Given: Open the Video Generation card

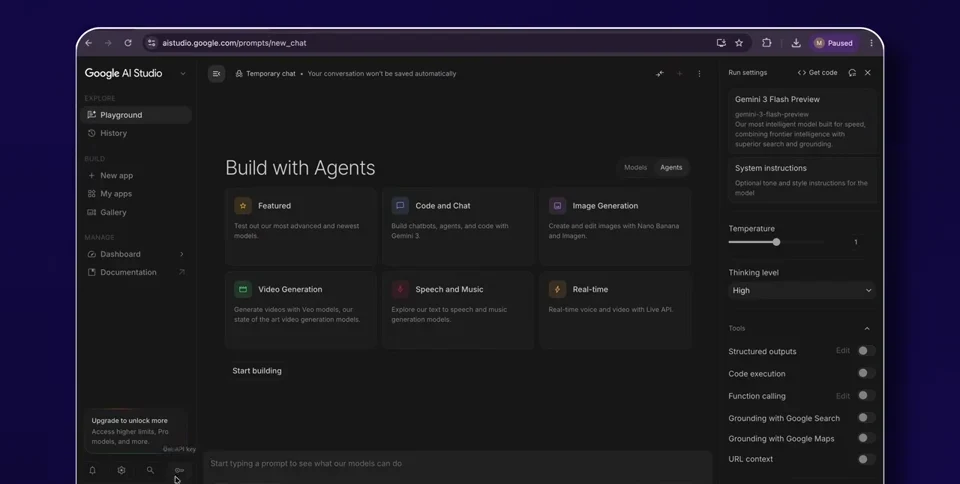Looking at the screenshot, I should pos(300,310).
